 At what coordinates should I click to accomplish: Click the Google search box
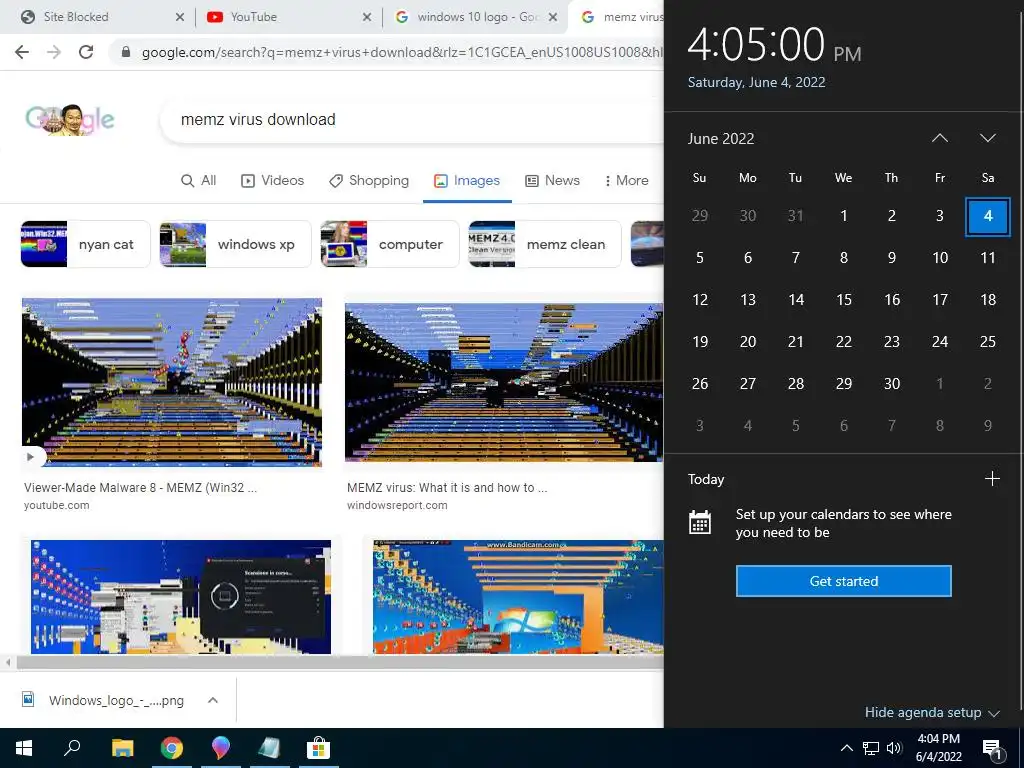(x=411, y=120)
